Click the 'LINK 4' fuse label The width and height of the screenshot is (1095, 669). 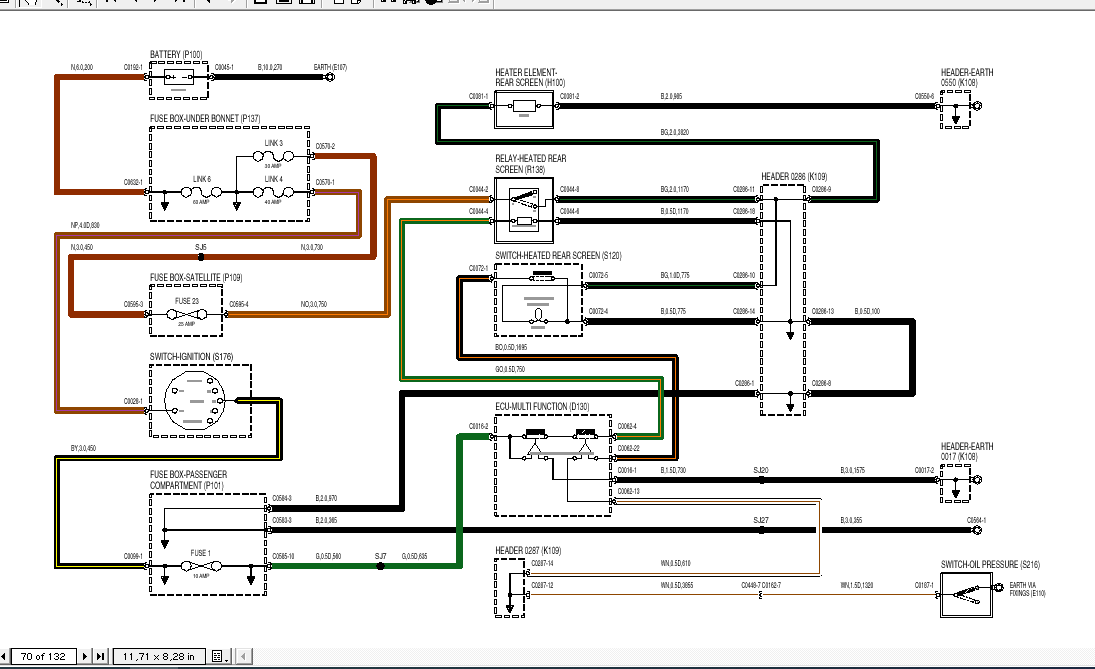(x=274, y=179)
